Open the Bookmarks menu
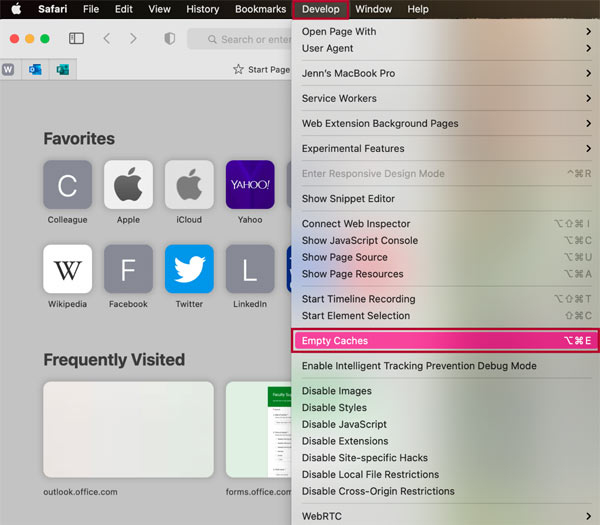600x525 pixels. 260,9
